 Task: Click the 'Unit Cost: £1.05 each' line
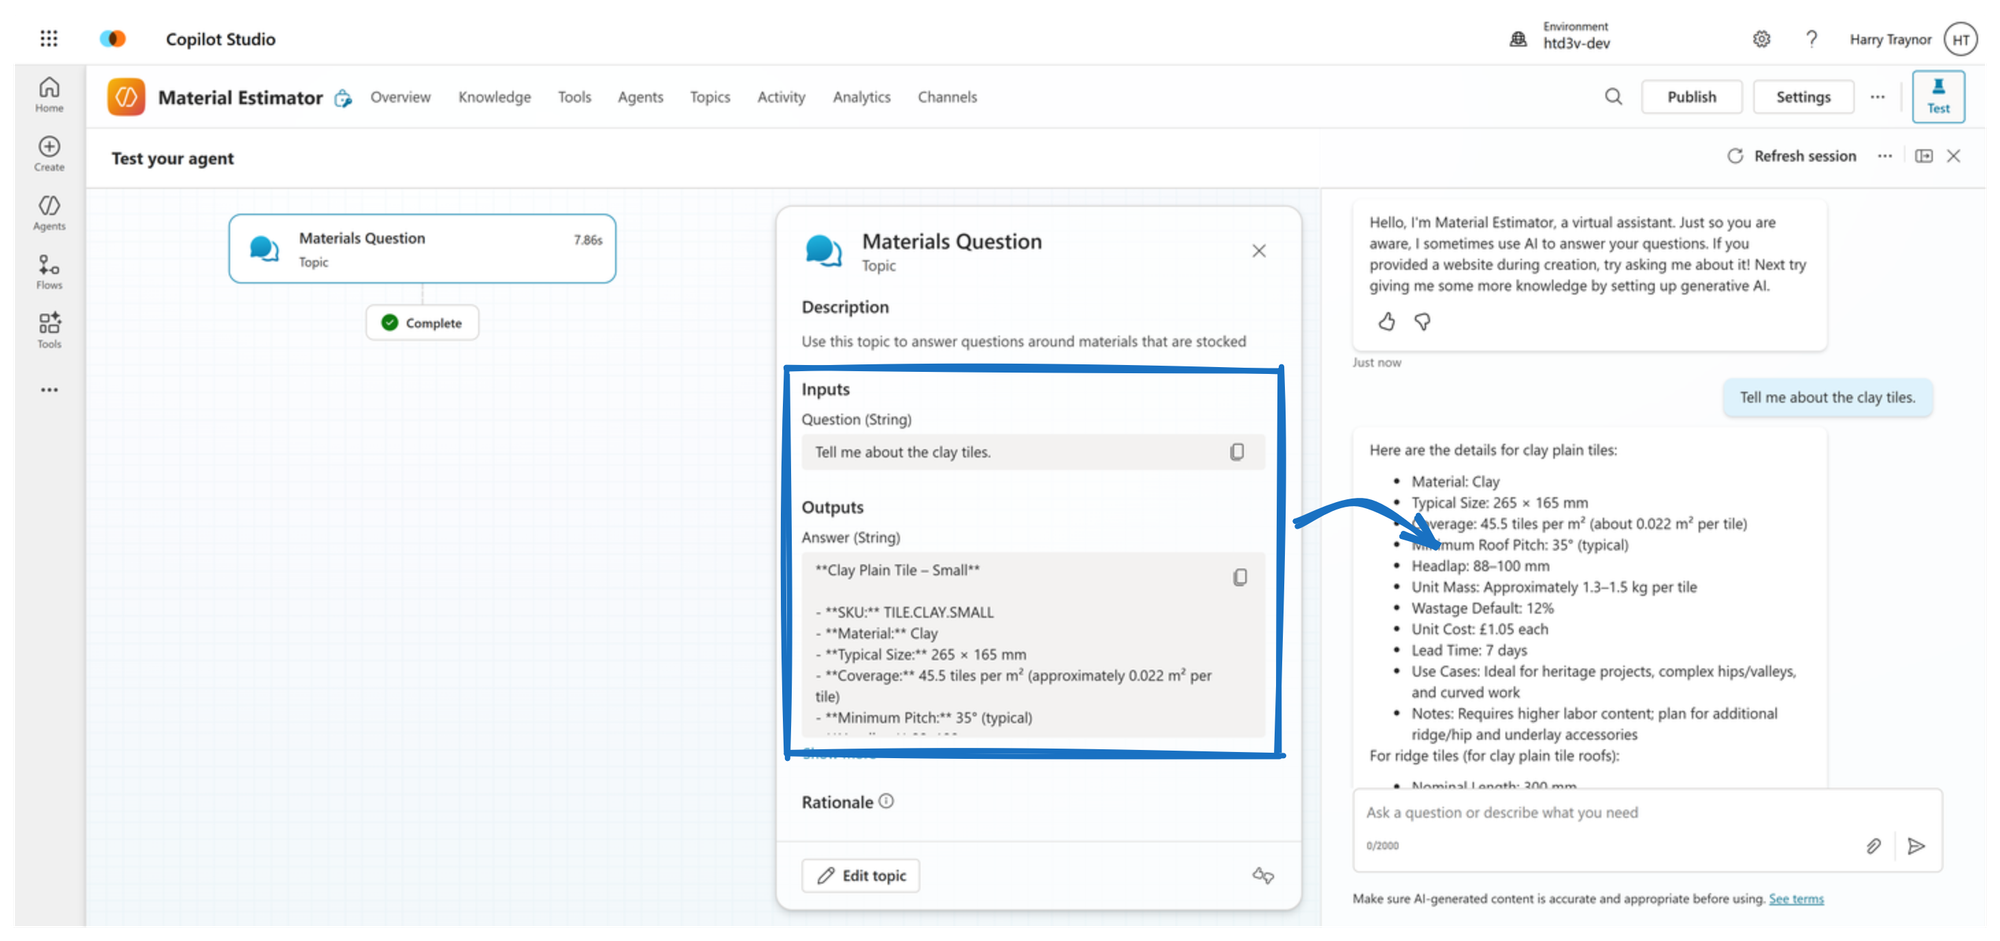click(1479, 629)
